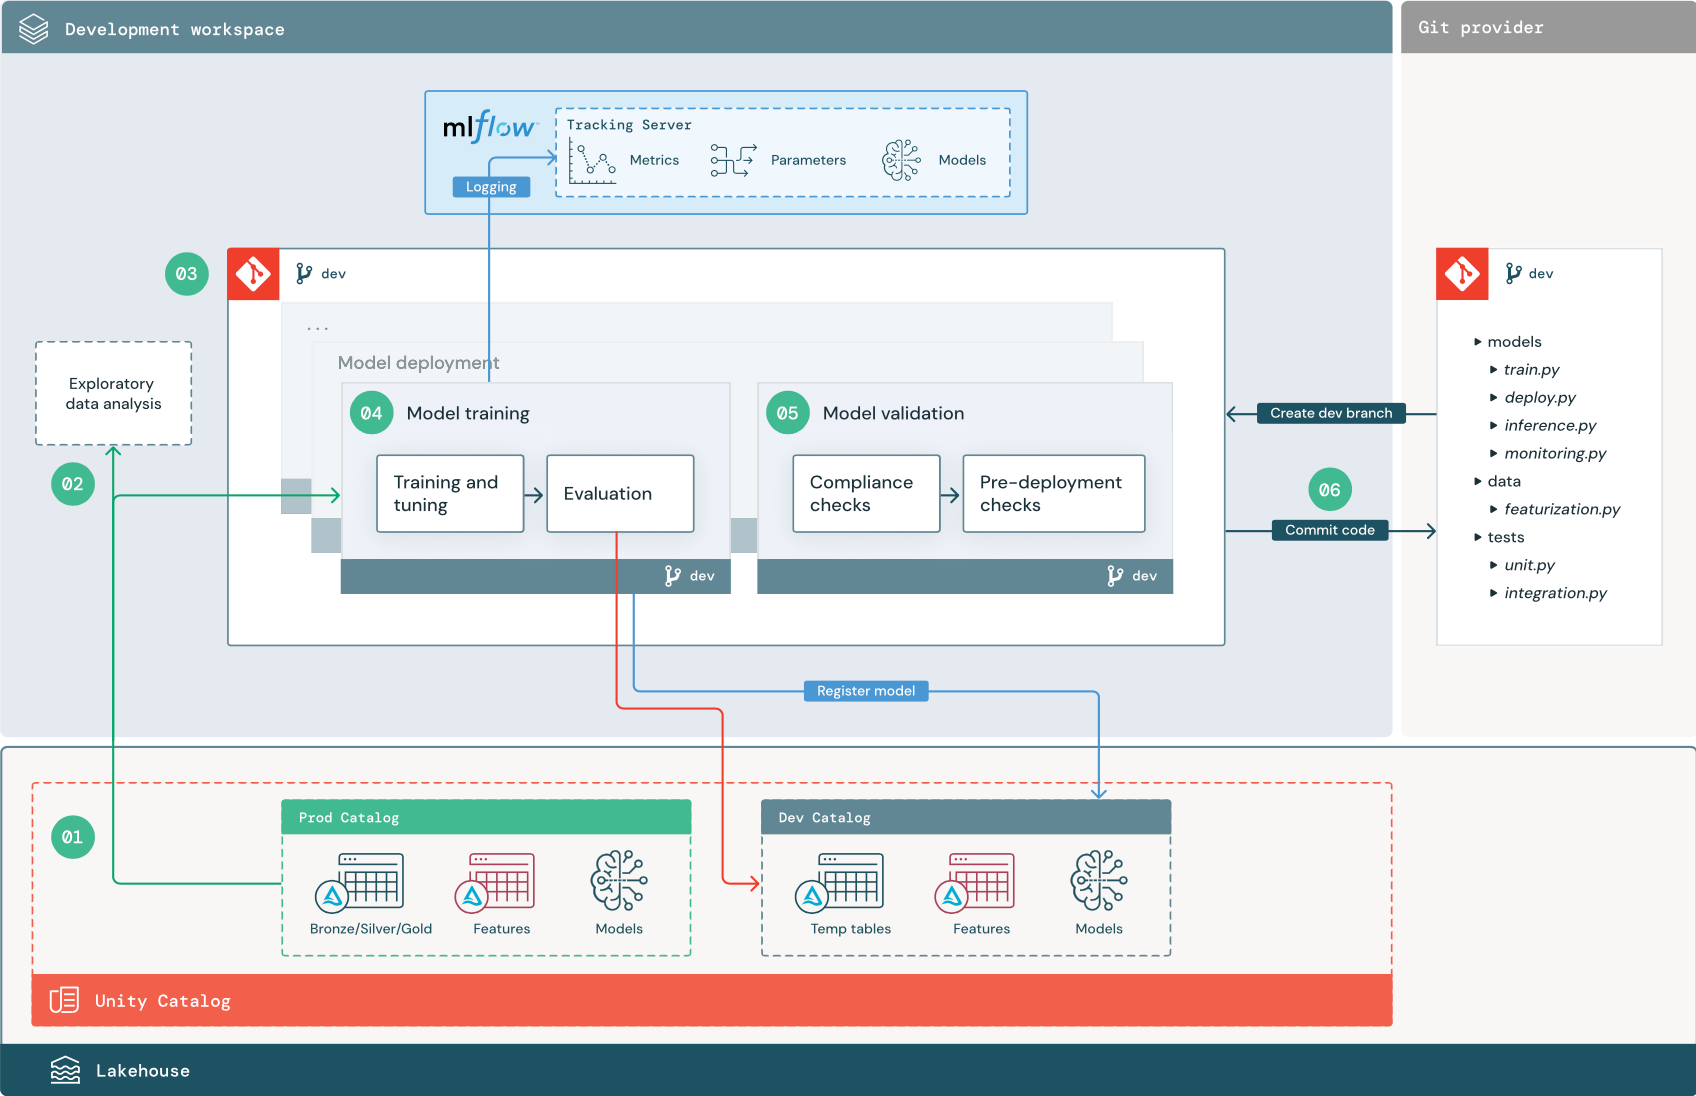Click the Create dev branch label
The image size is (1696, 1096).
click(1330, 412)
